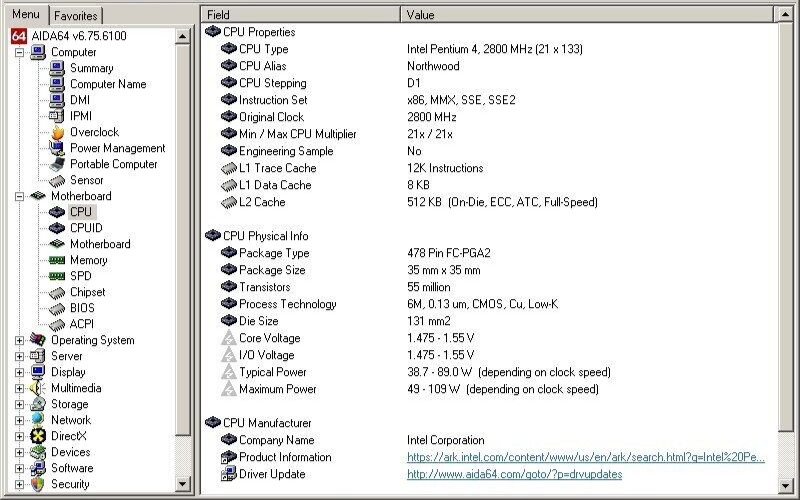Click the Storage drive icon
The width and height of the screenshot is (800, 500).
pos(38,404)
